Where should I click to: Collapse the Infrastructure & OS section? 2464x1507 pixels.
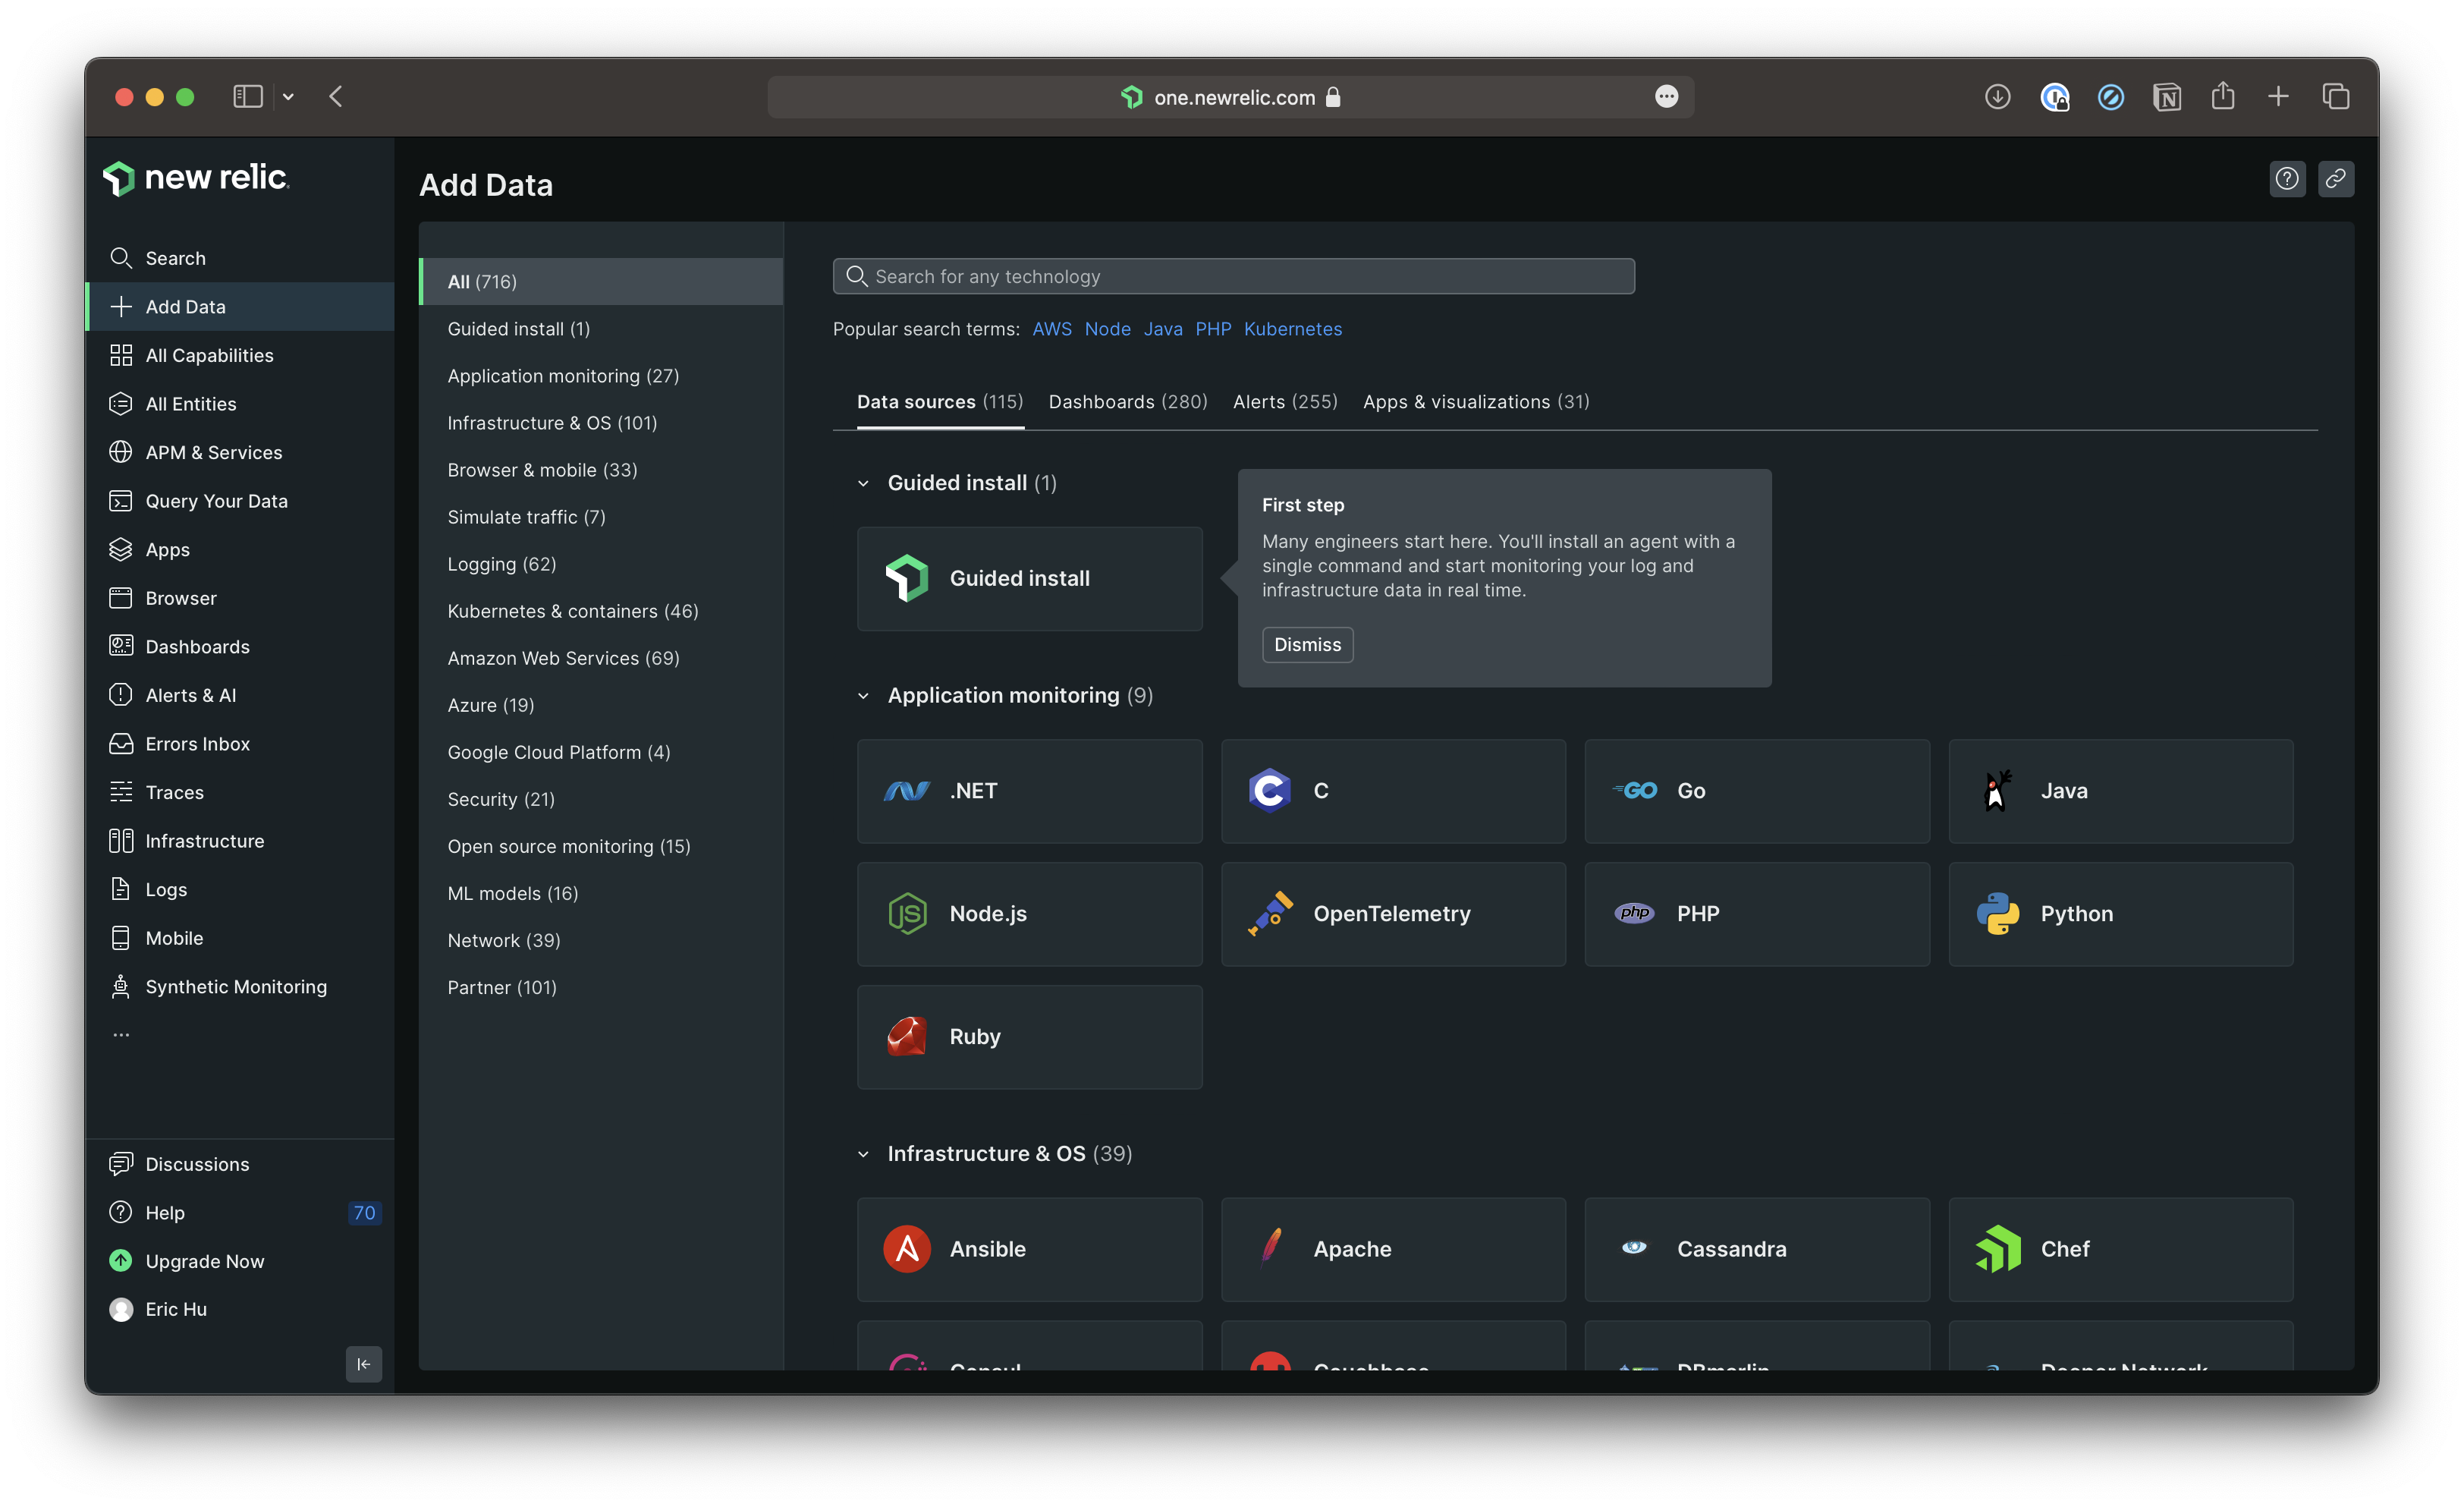(863, 1153)
